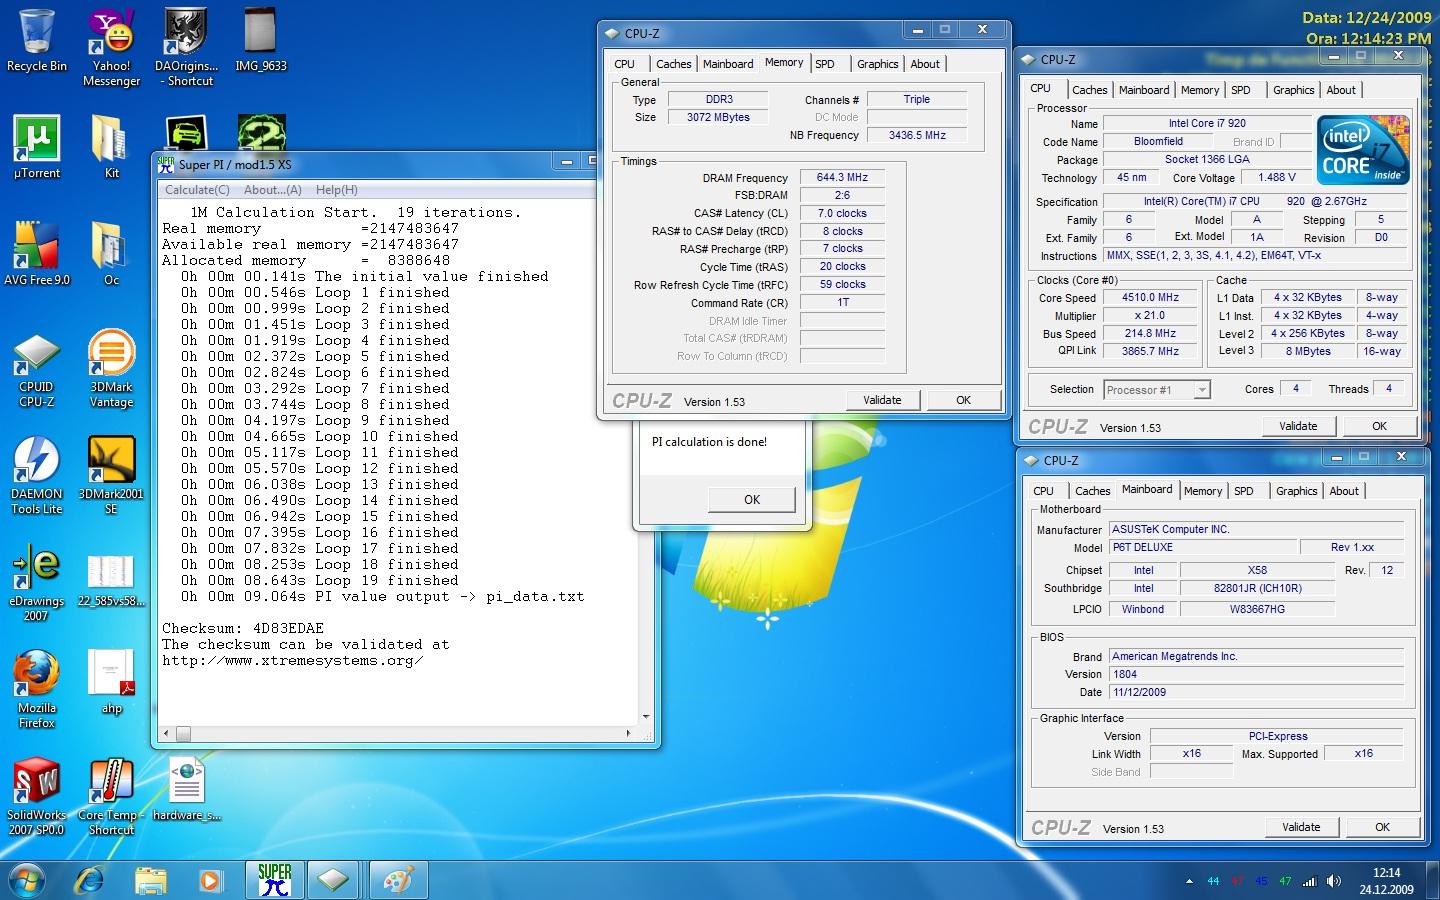Open Graphics tab in Memory CPU-Z window
The height and width of the screenshot is (900, 1440).
(878, 64)
